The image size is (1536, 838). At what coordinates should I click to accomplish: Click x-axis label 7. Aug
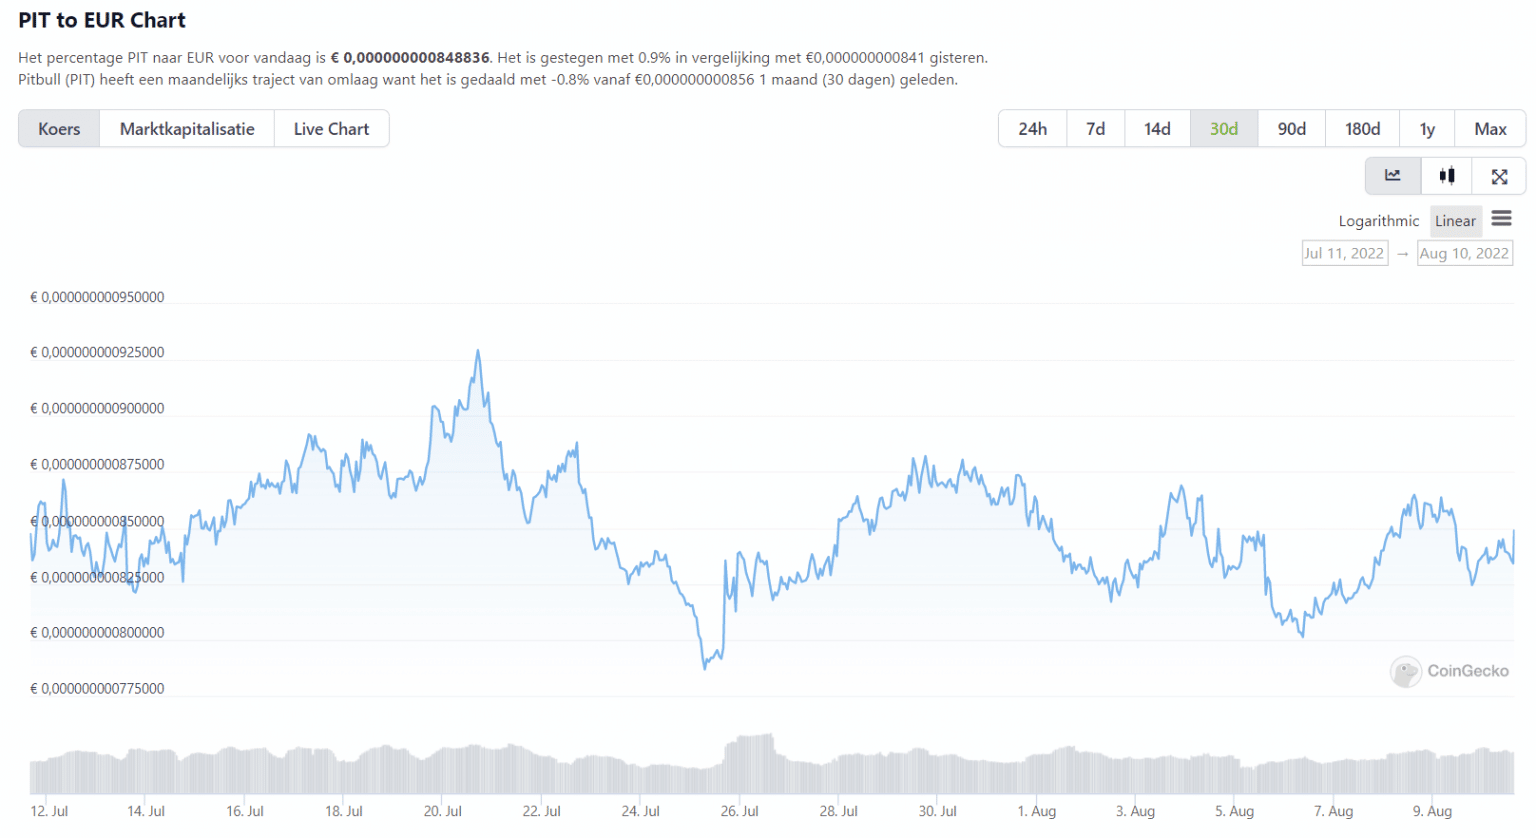coord(1334,811)
